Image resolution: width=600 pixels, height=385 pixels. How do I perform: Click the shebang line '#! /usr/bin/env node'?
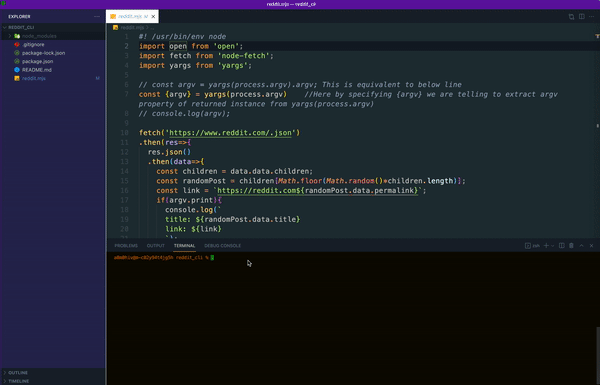pyautogui.click(x=182, y=37)
